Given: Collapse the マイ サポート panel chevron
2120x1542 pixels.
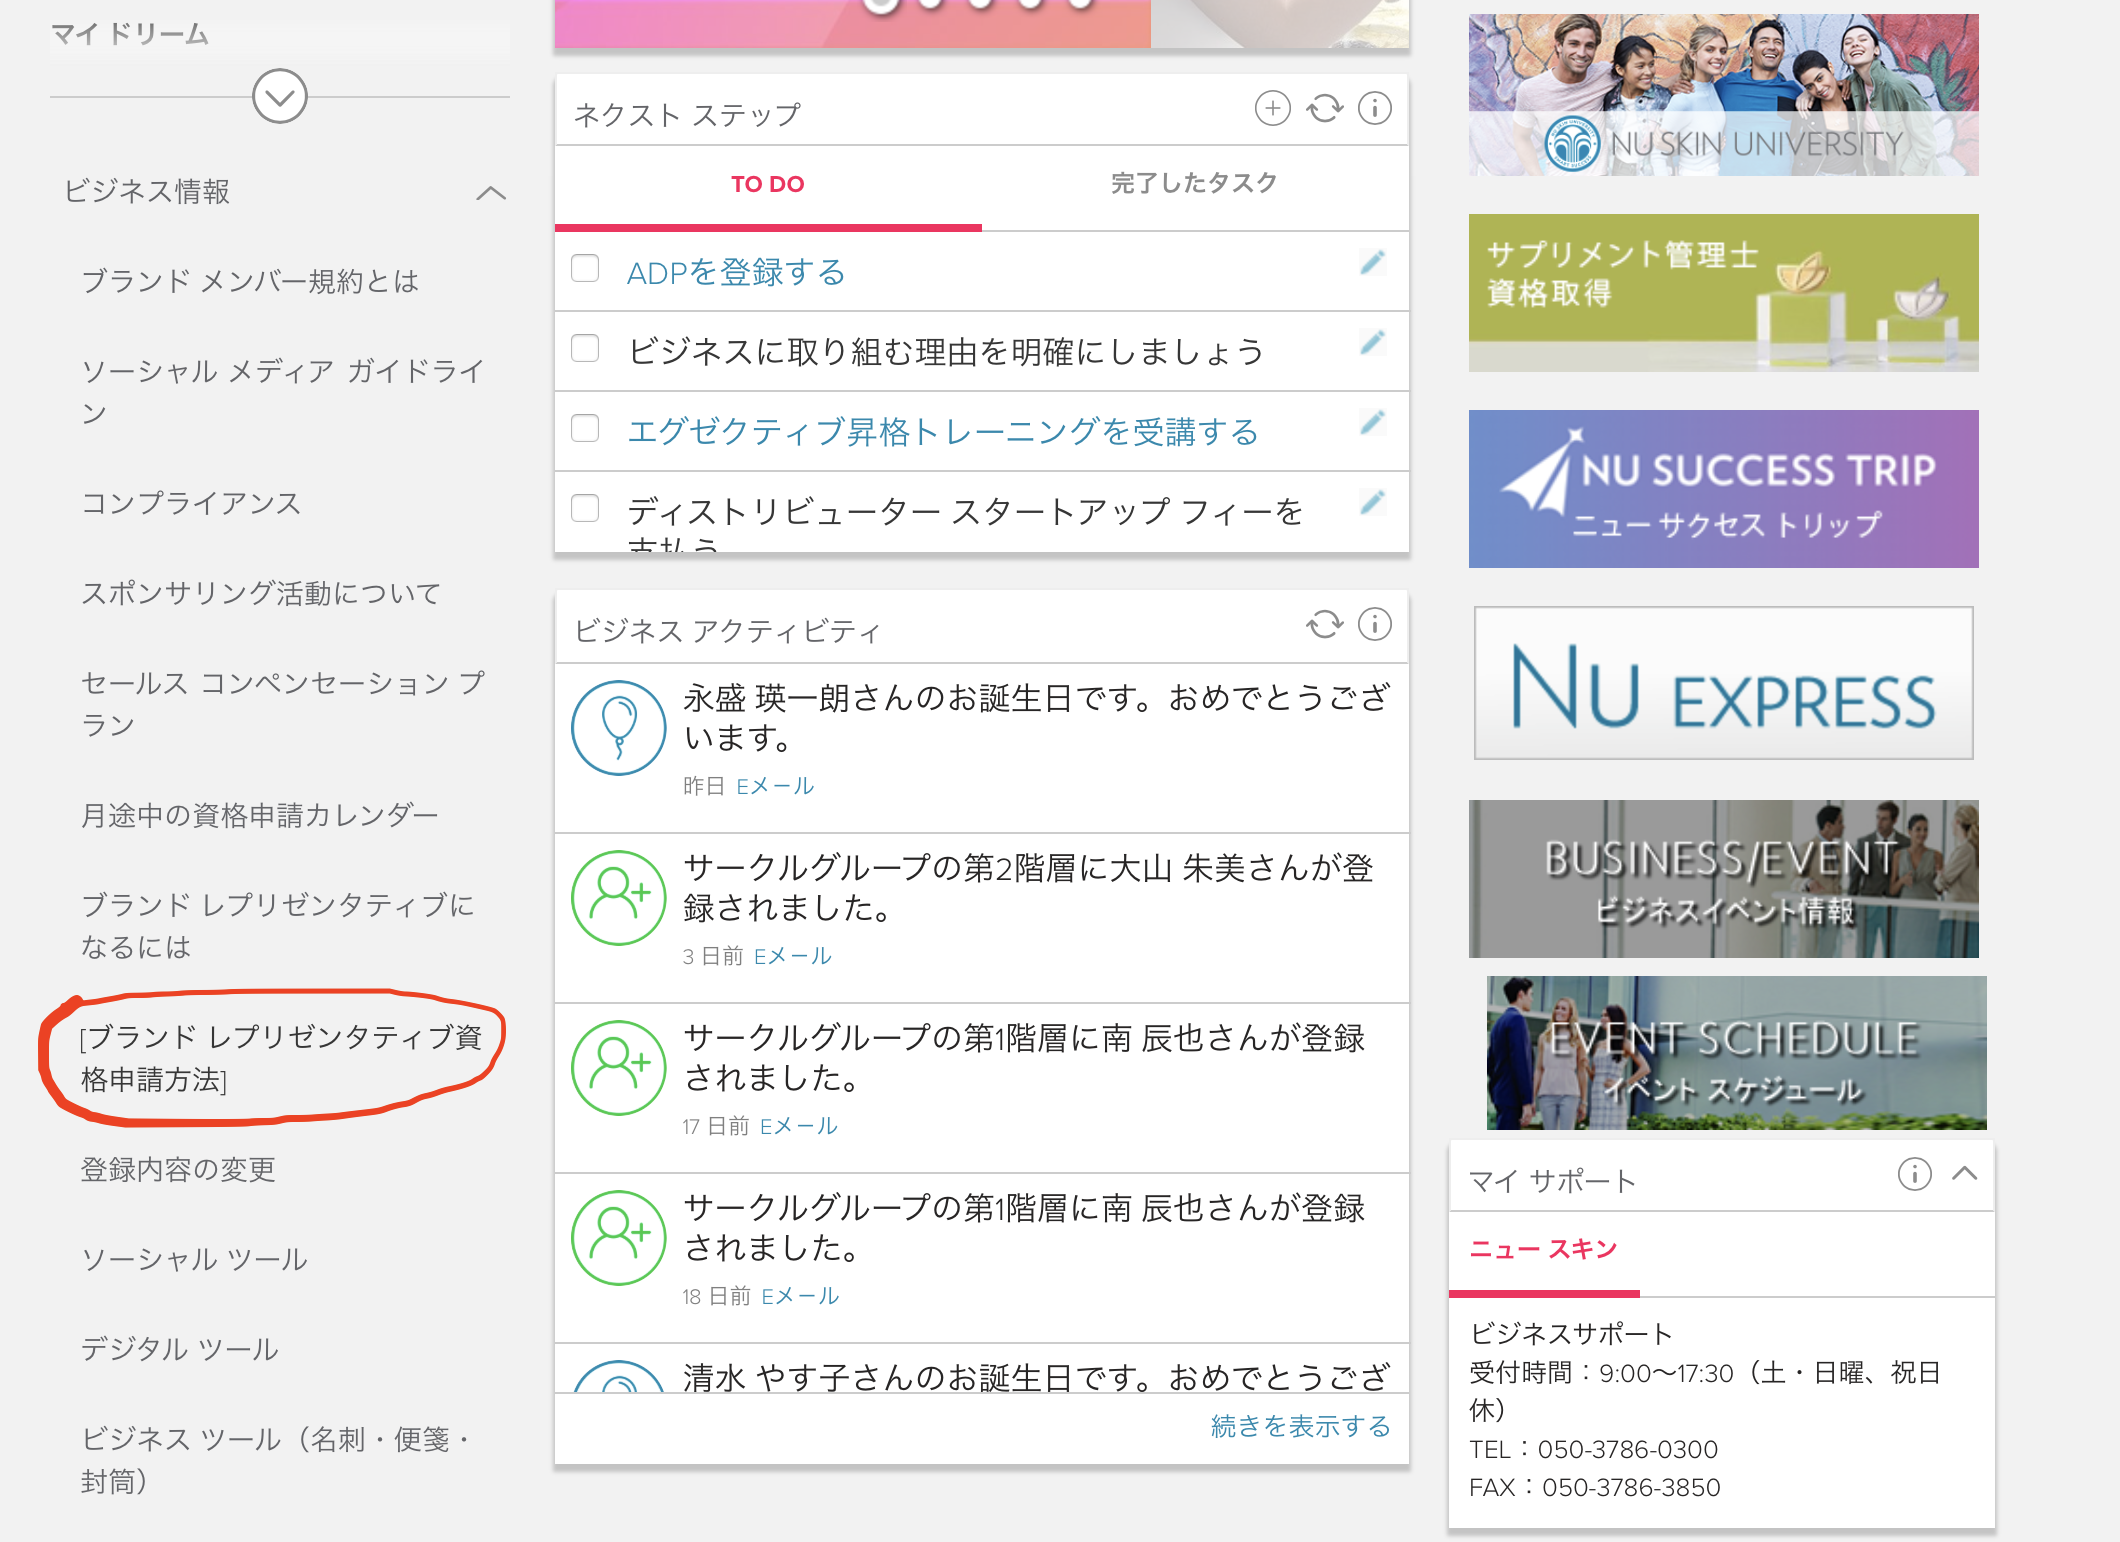Looking at the screenshot, I should pyautogui.click(x=1965, y=1174).
